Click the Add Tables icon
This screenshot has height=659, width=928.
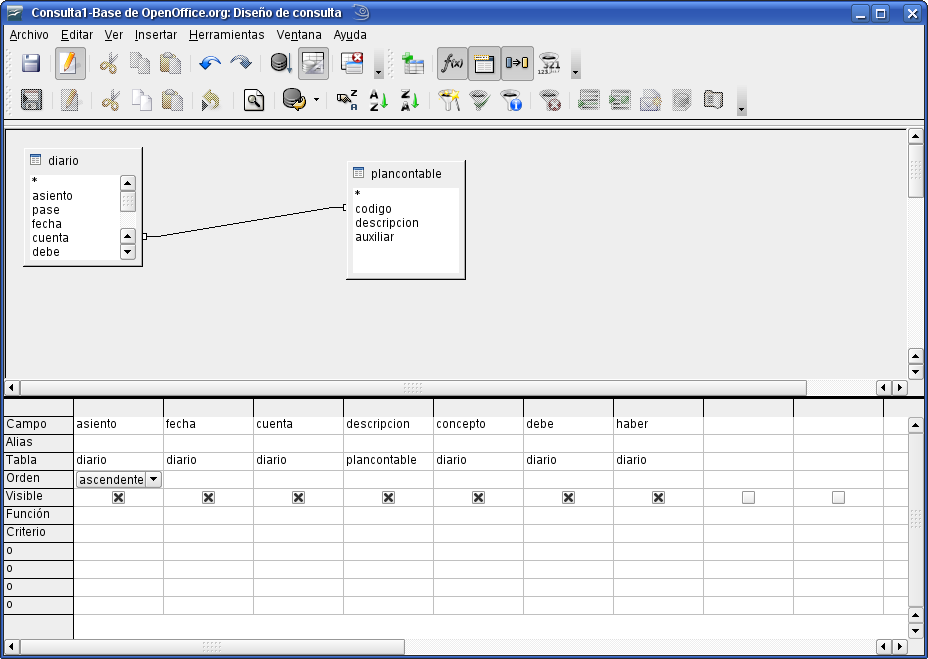pyautogui.click(x=413, y=63)
